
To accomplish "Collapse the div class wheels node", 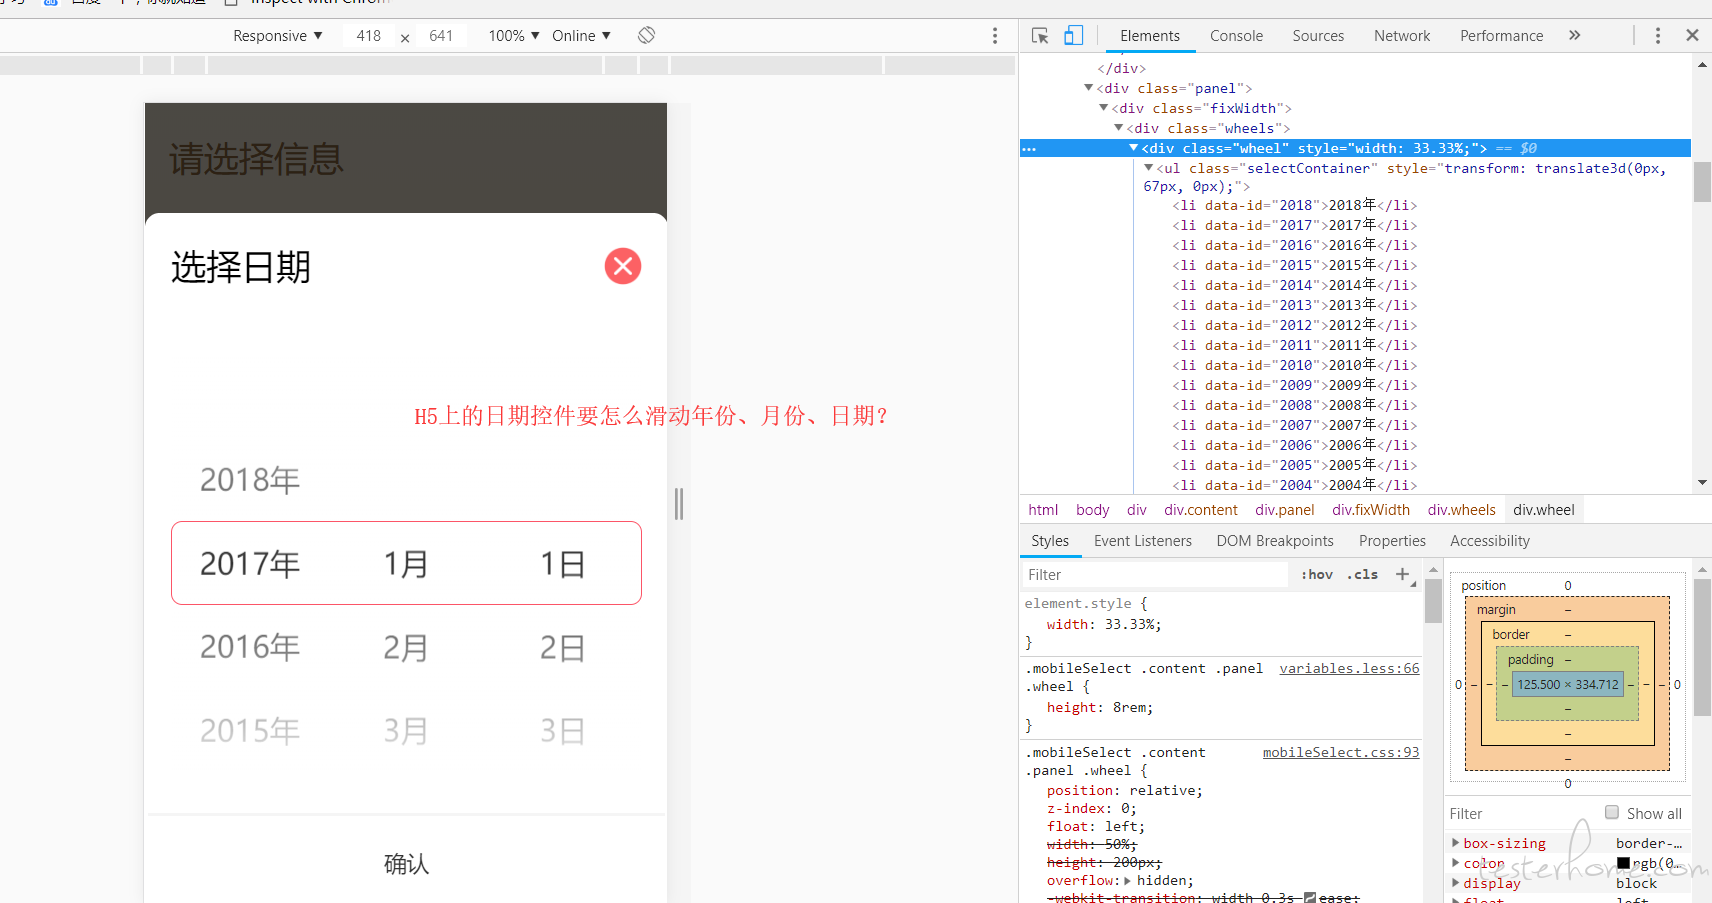I will [1119, 128].
